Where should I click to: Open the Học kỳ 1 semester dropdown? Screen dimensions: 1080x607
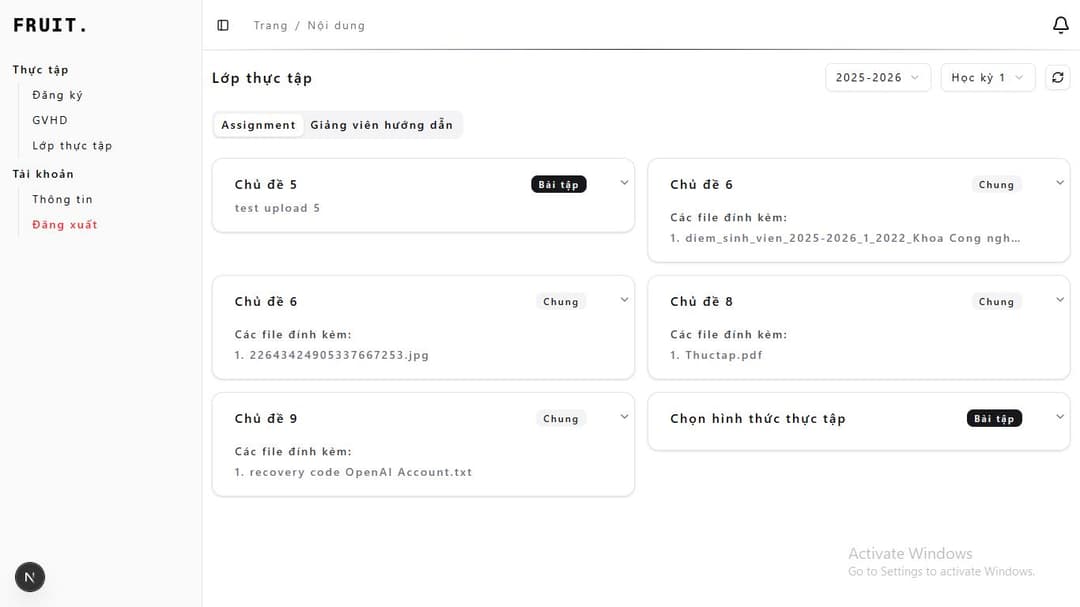(987, 78)
